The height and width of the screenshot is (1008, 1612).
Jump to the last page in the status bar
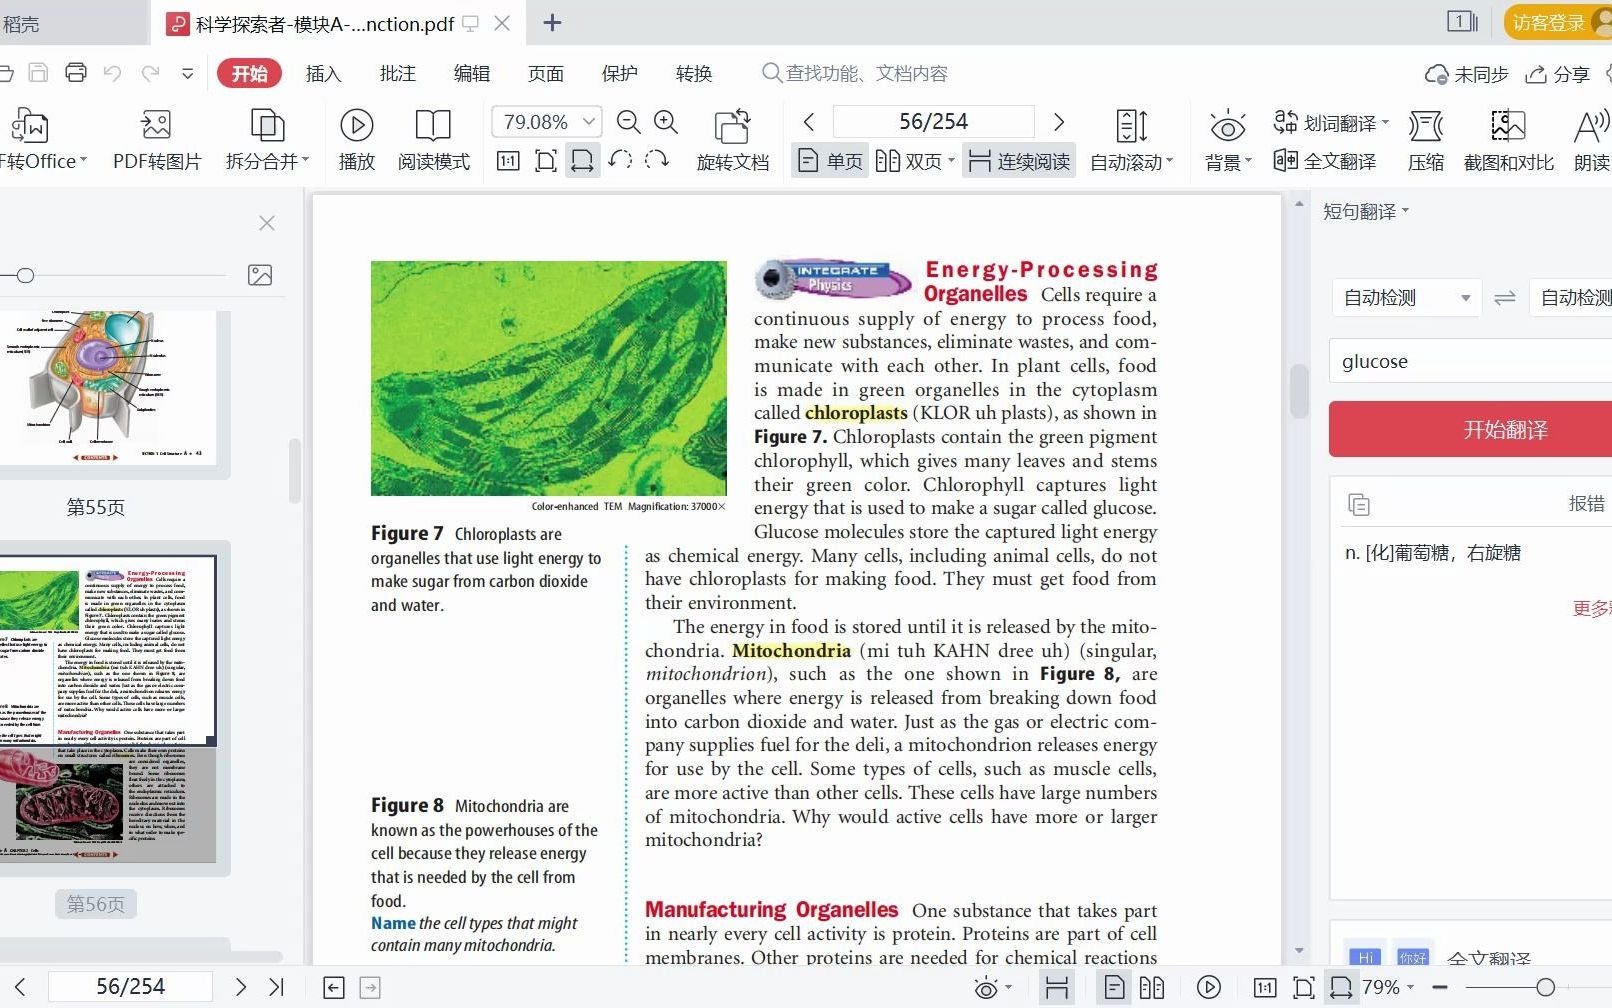(x=277, y=987)
